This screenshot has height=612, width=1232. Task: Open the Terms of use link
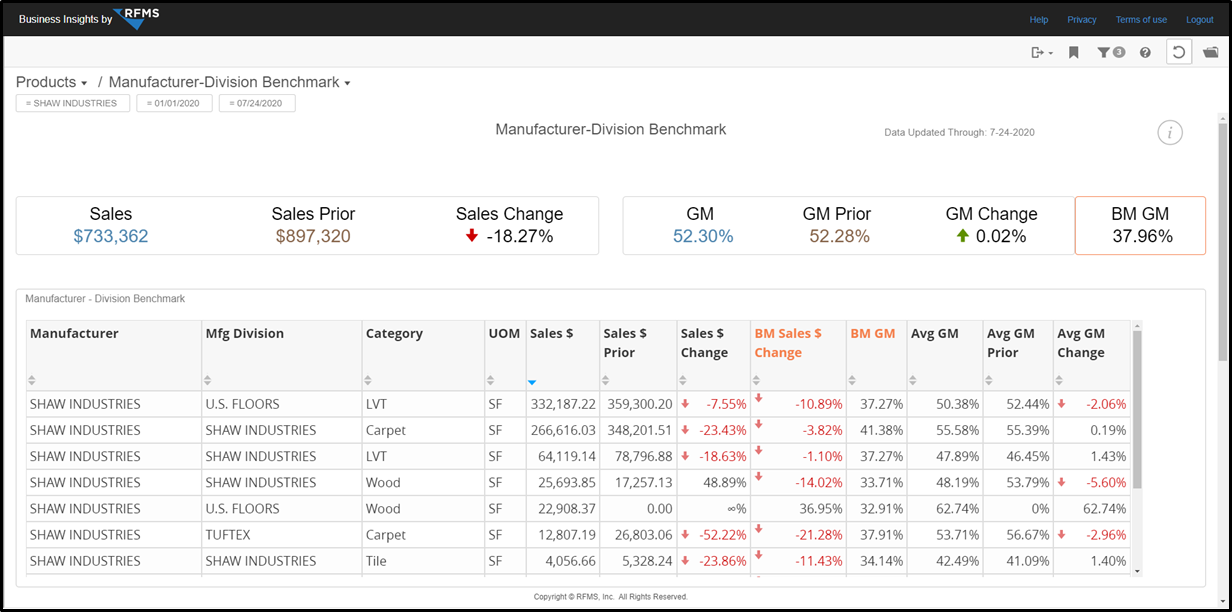pos(1141,20)
